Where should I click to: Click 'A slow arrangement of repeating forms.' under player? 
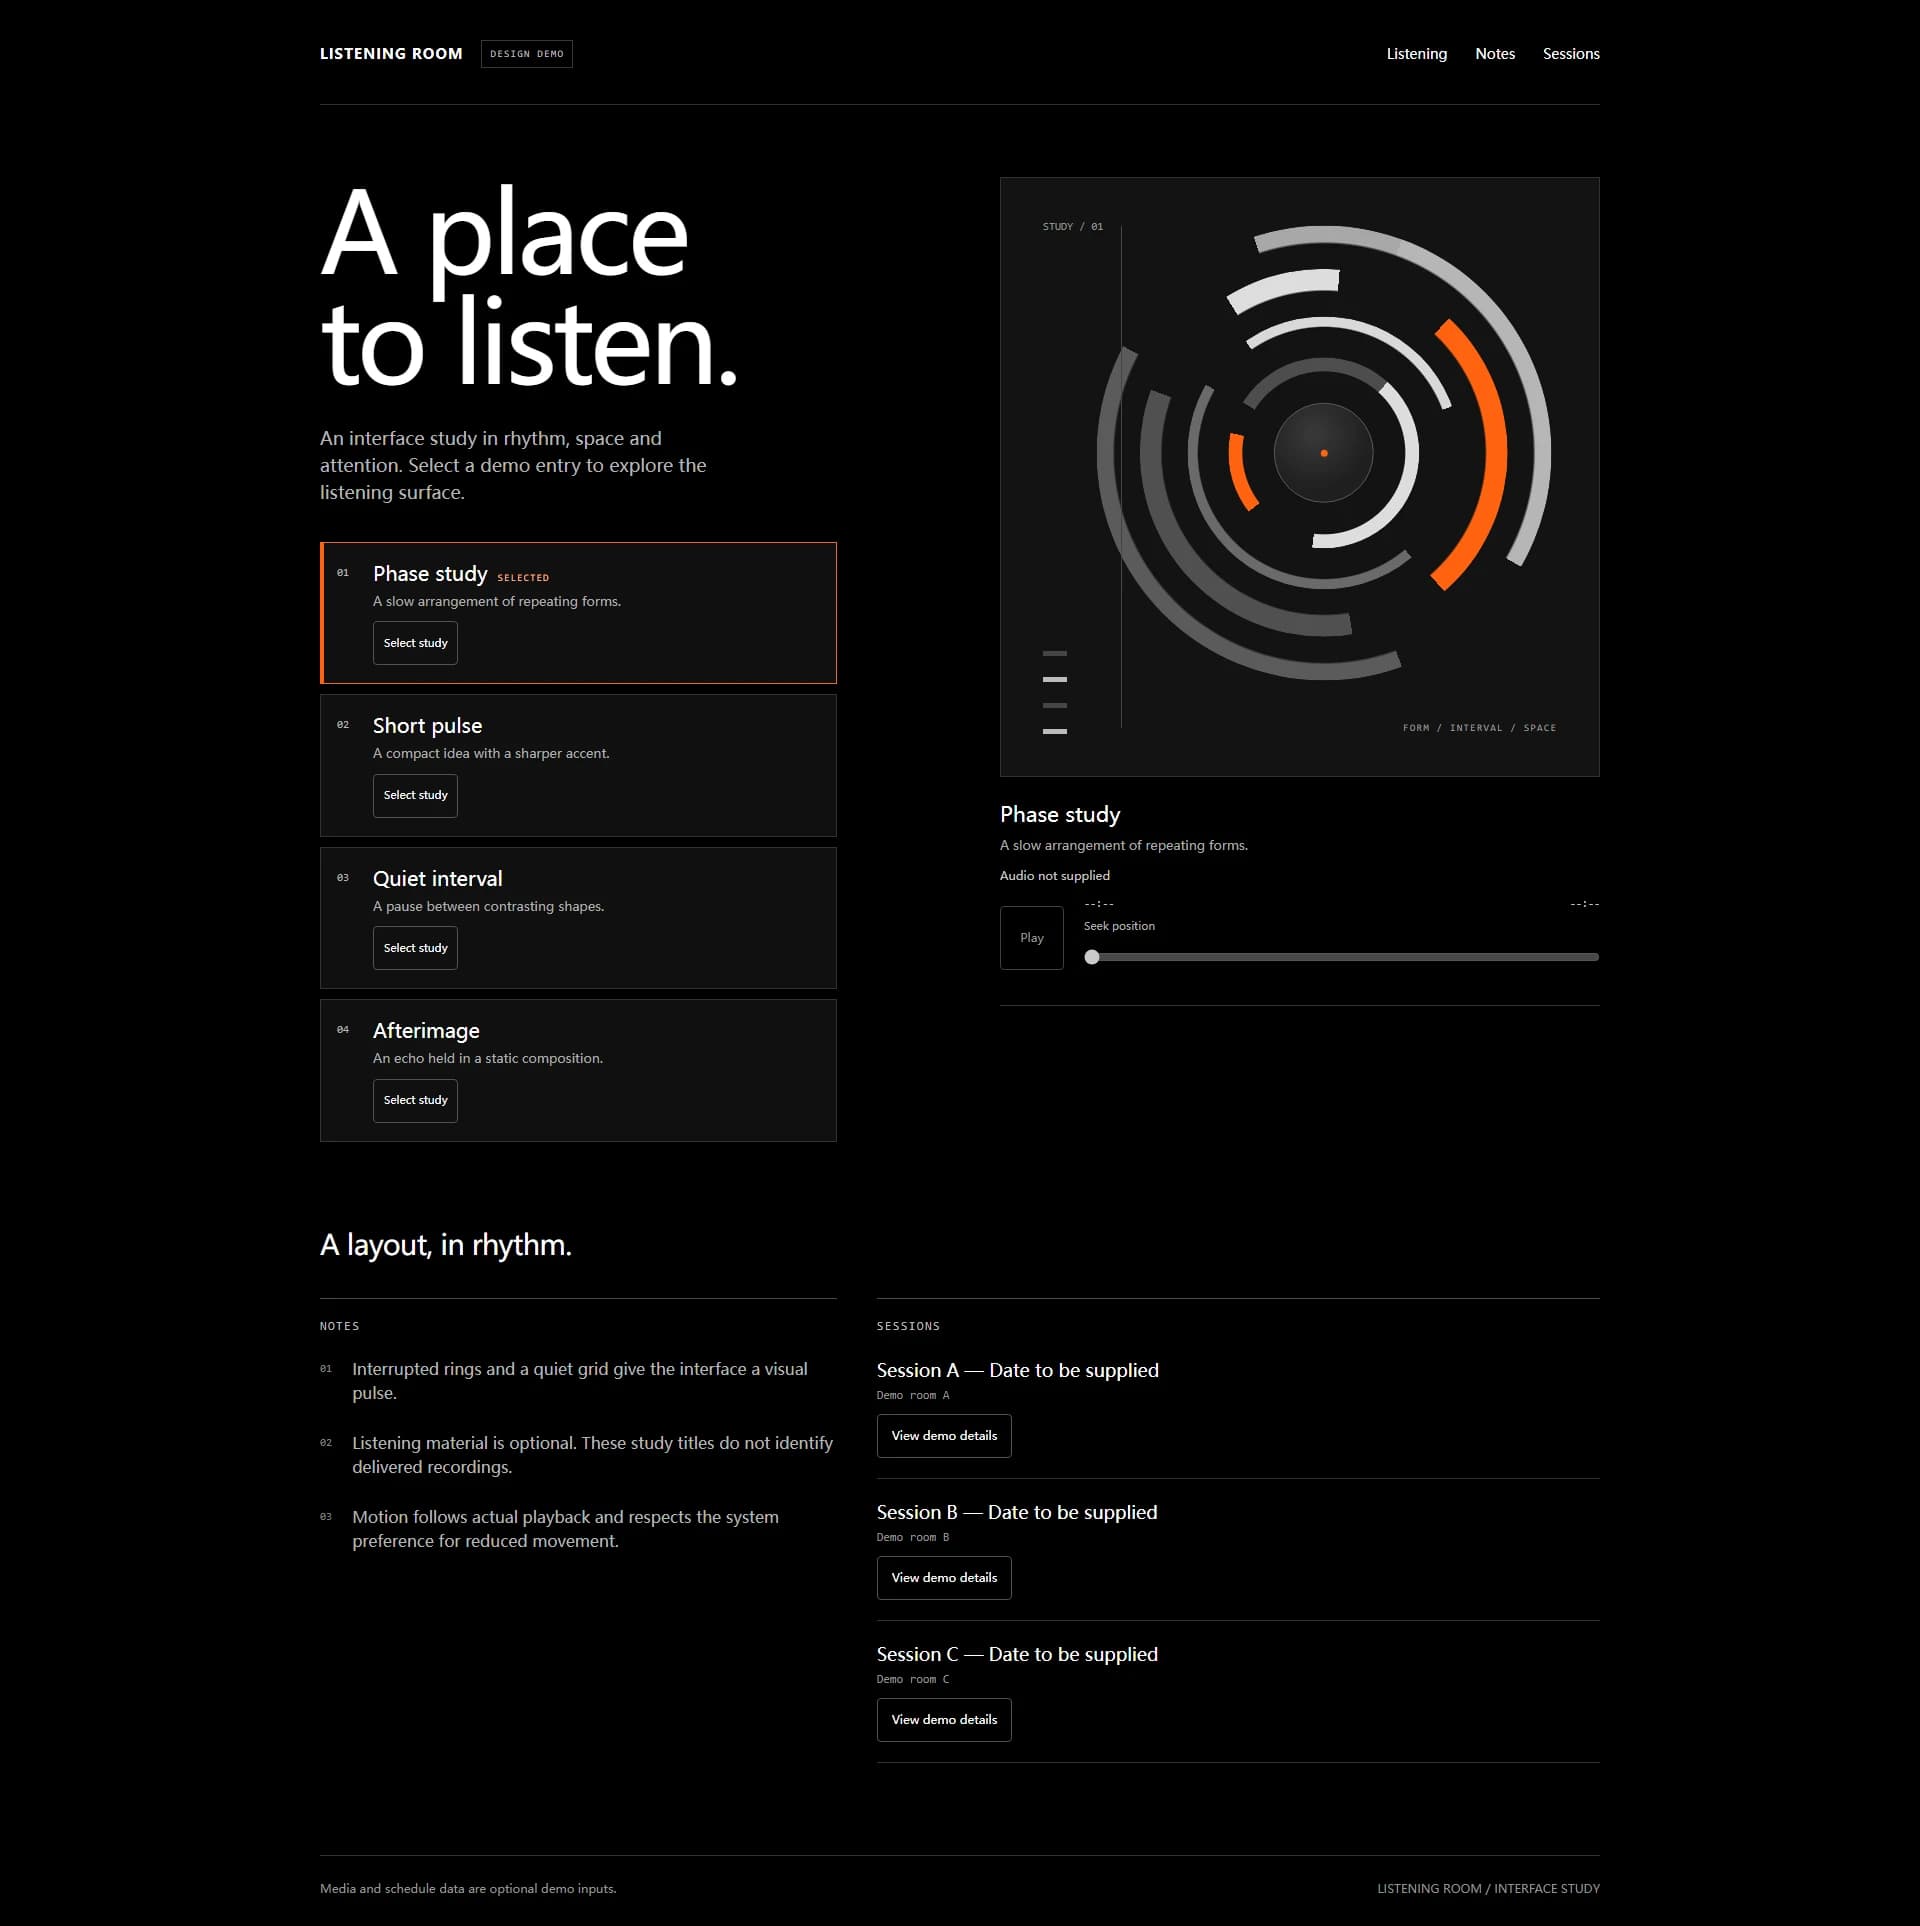(x=1124, y=846)
